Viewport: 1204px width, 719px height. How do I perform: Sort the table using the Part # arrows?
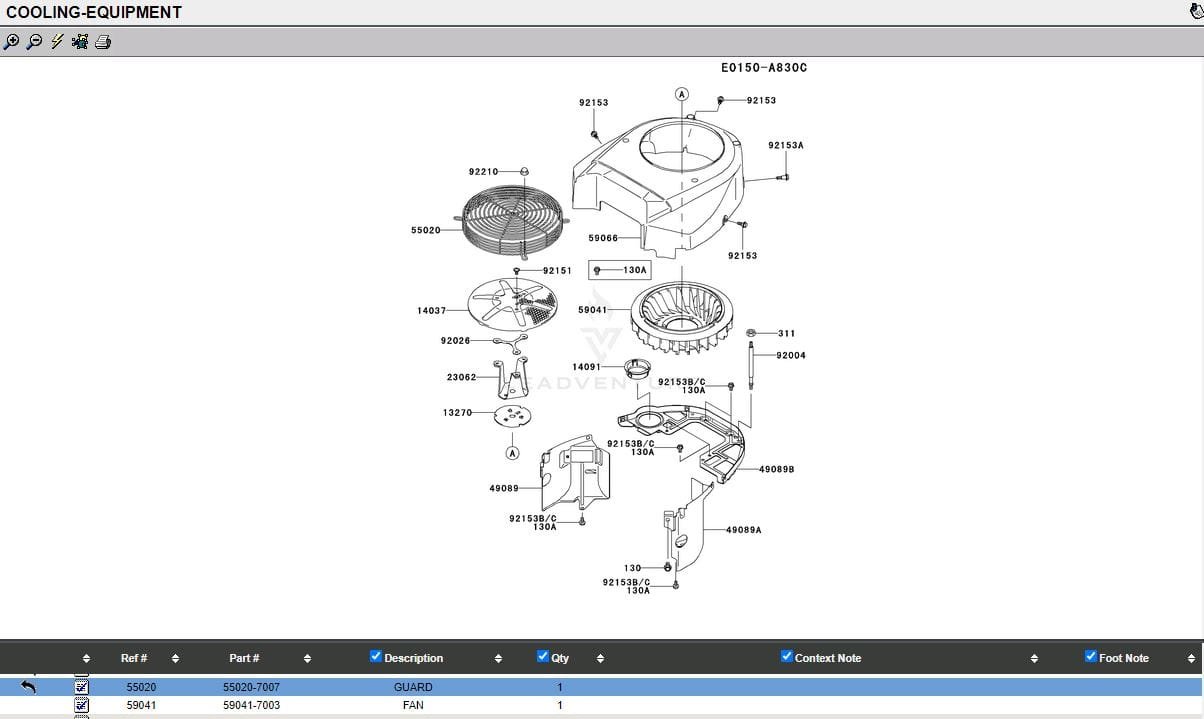[307, 658]
